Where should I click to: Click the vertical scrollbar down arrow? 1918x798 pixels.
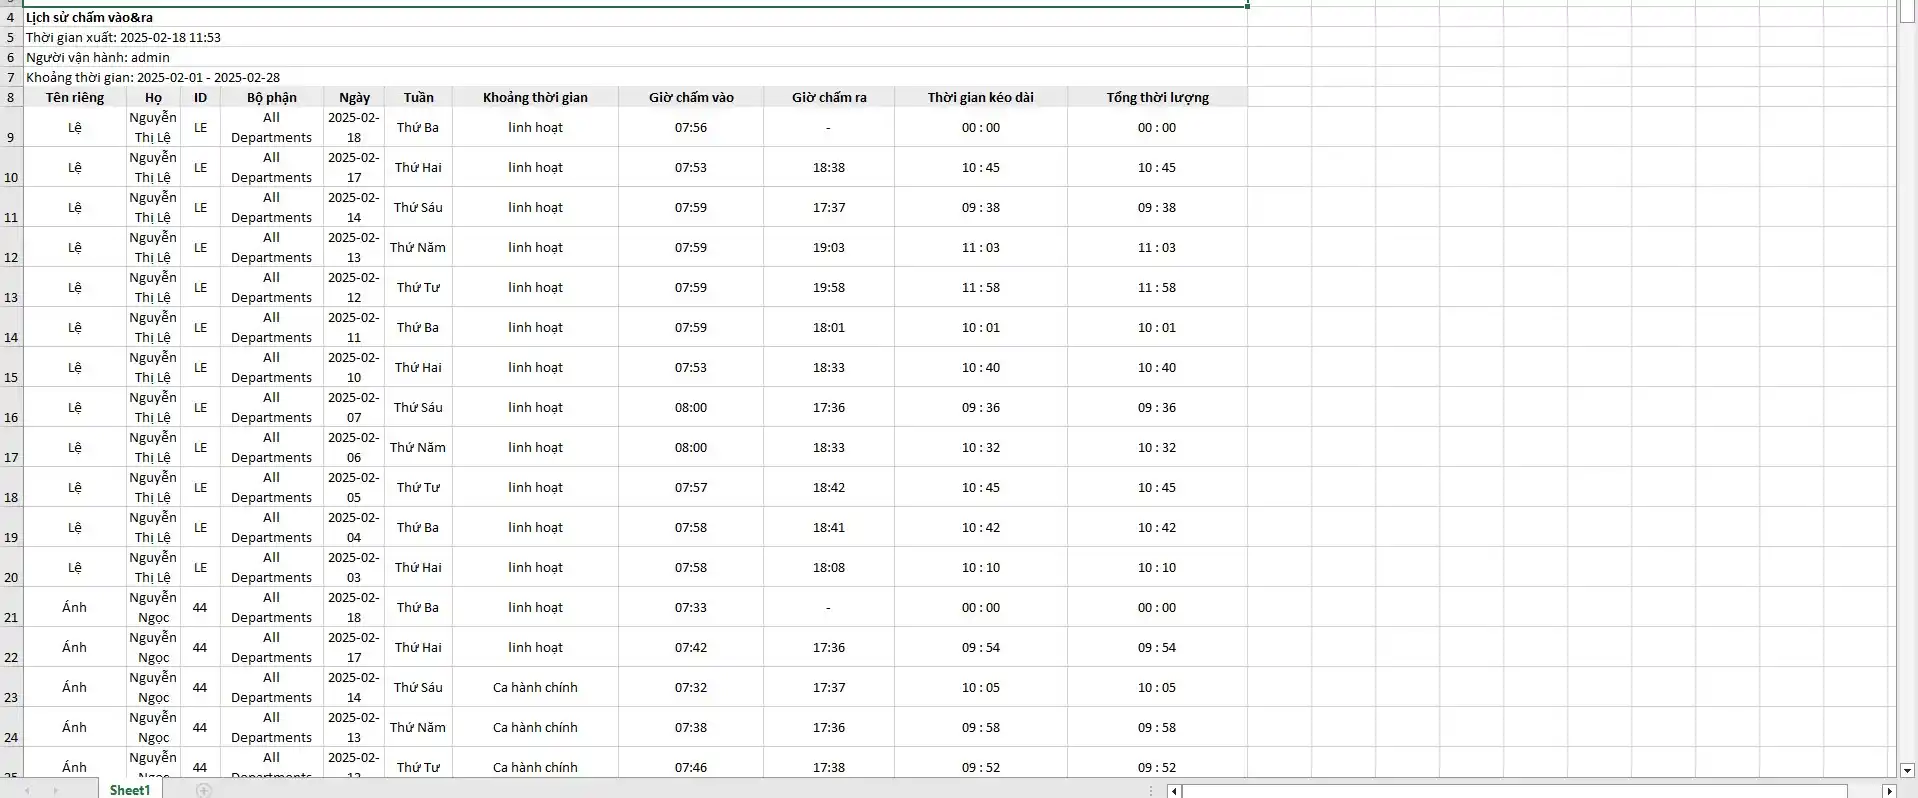pos(1906,770)
